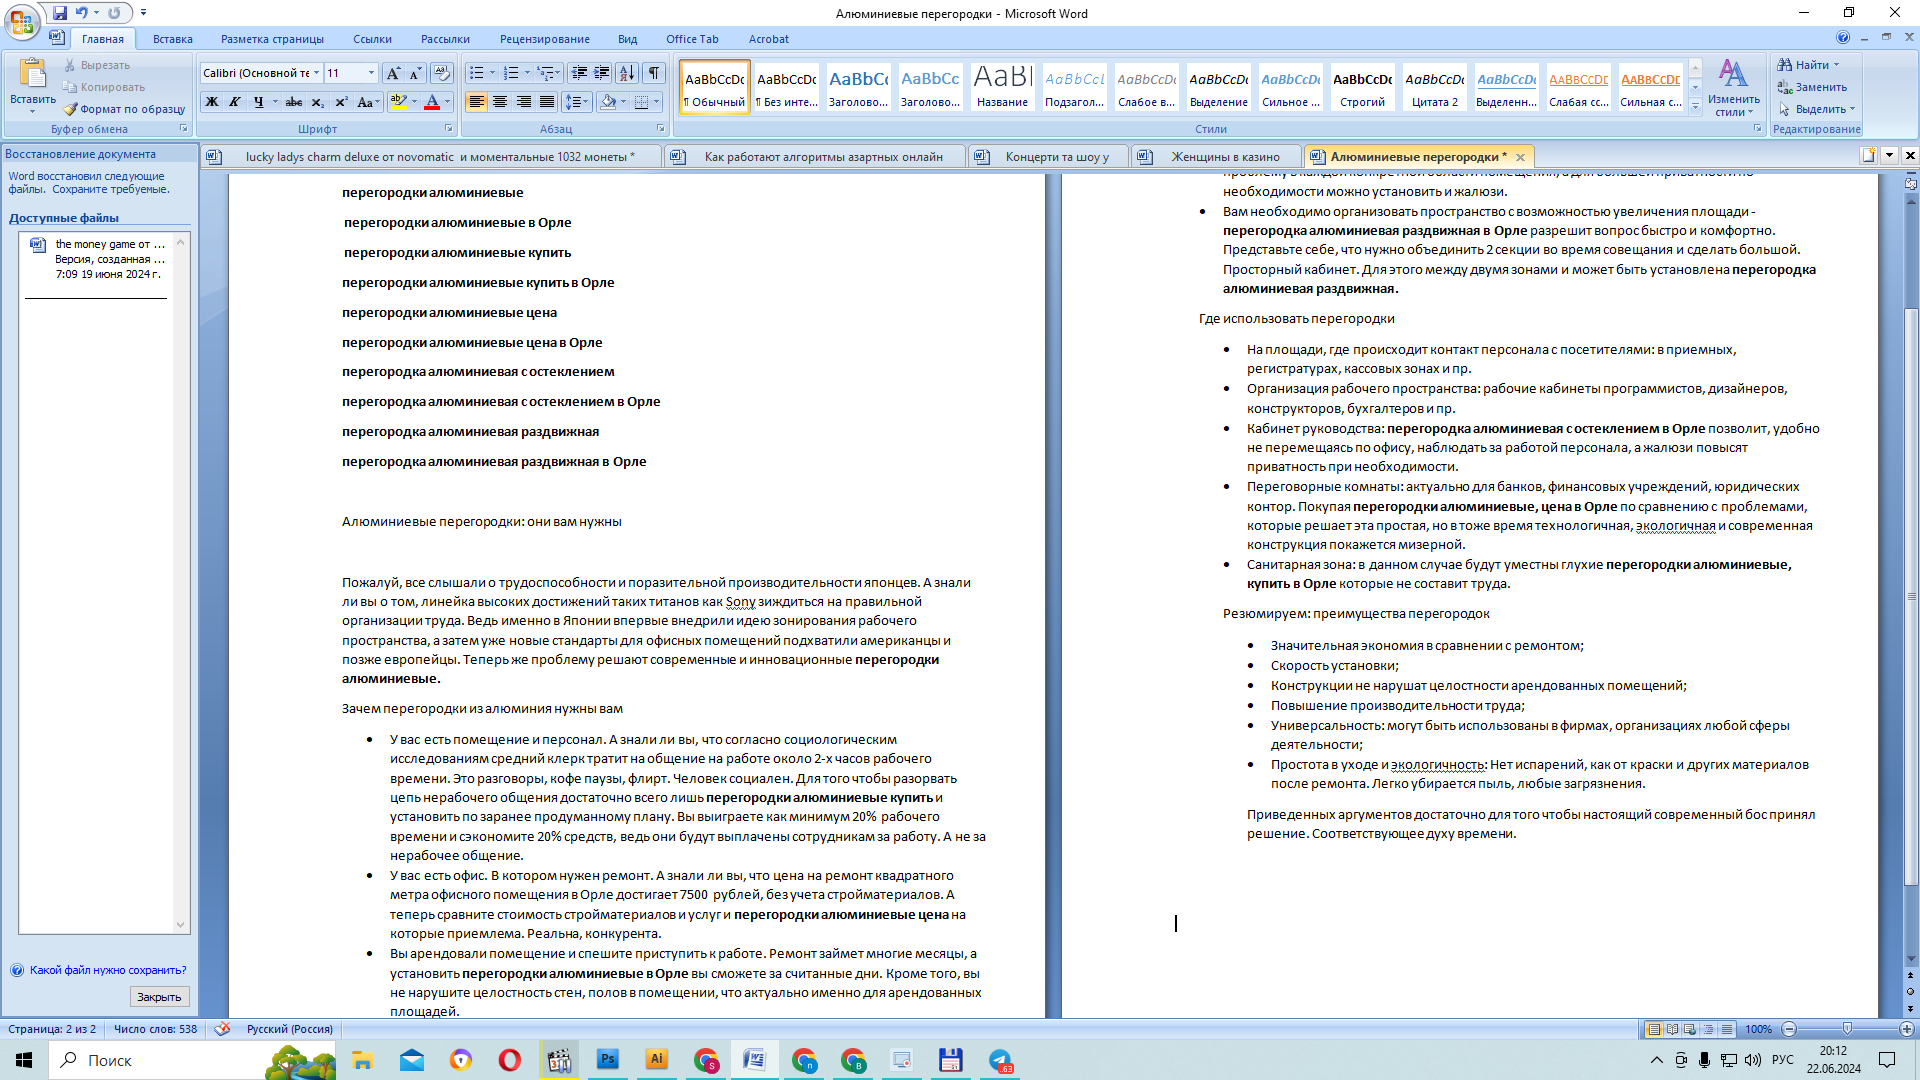Viewport: 1920px width, 1080px height.
Task: Click the Format Painter brush
Action: click(70, 109)
